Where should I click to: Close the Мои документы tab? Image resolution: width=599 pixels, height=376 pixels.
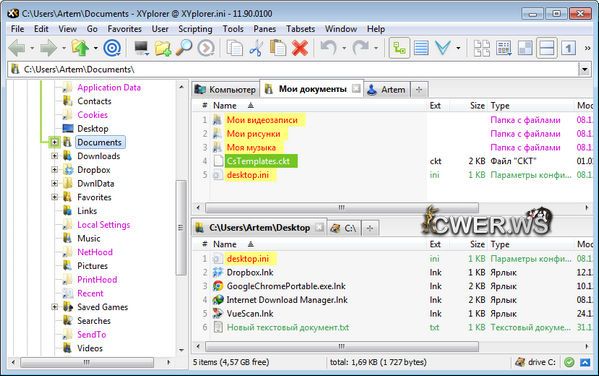(x=356, y=89)
